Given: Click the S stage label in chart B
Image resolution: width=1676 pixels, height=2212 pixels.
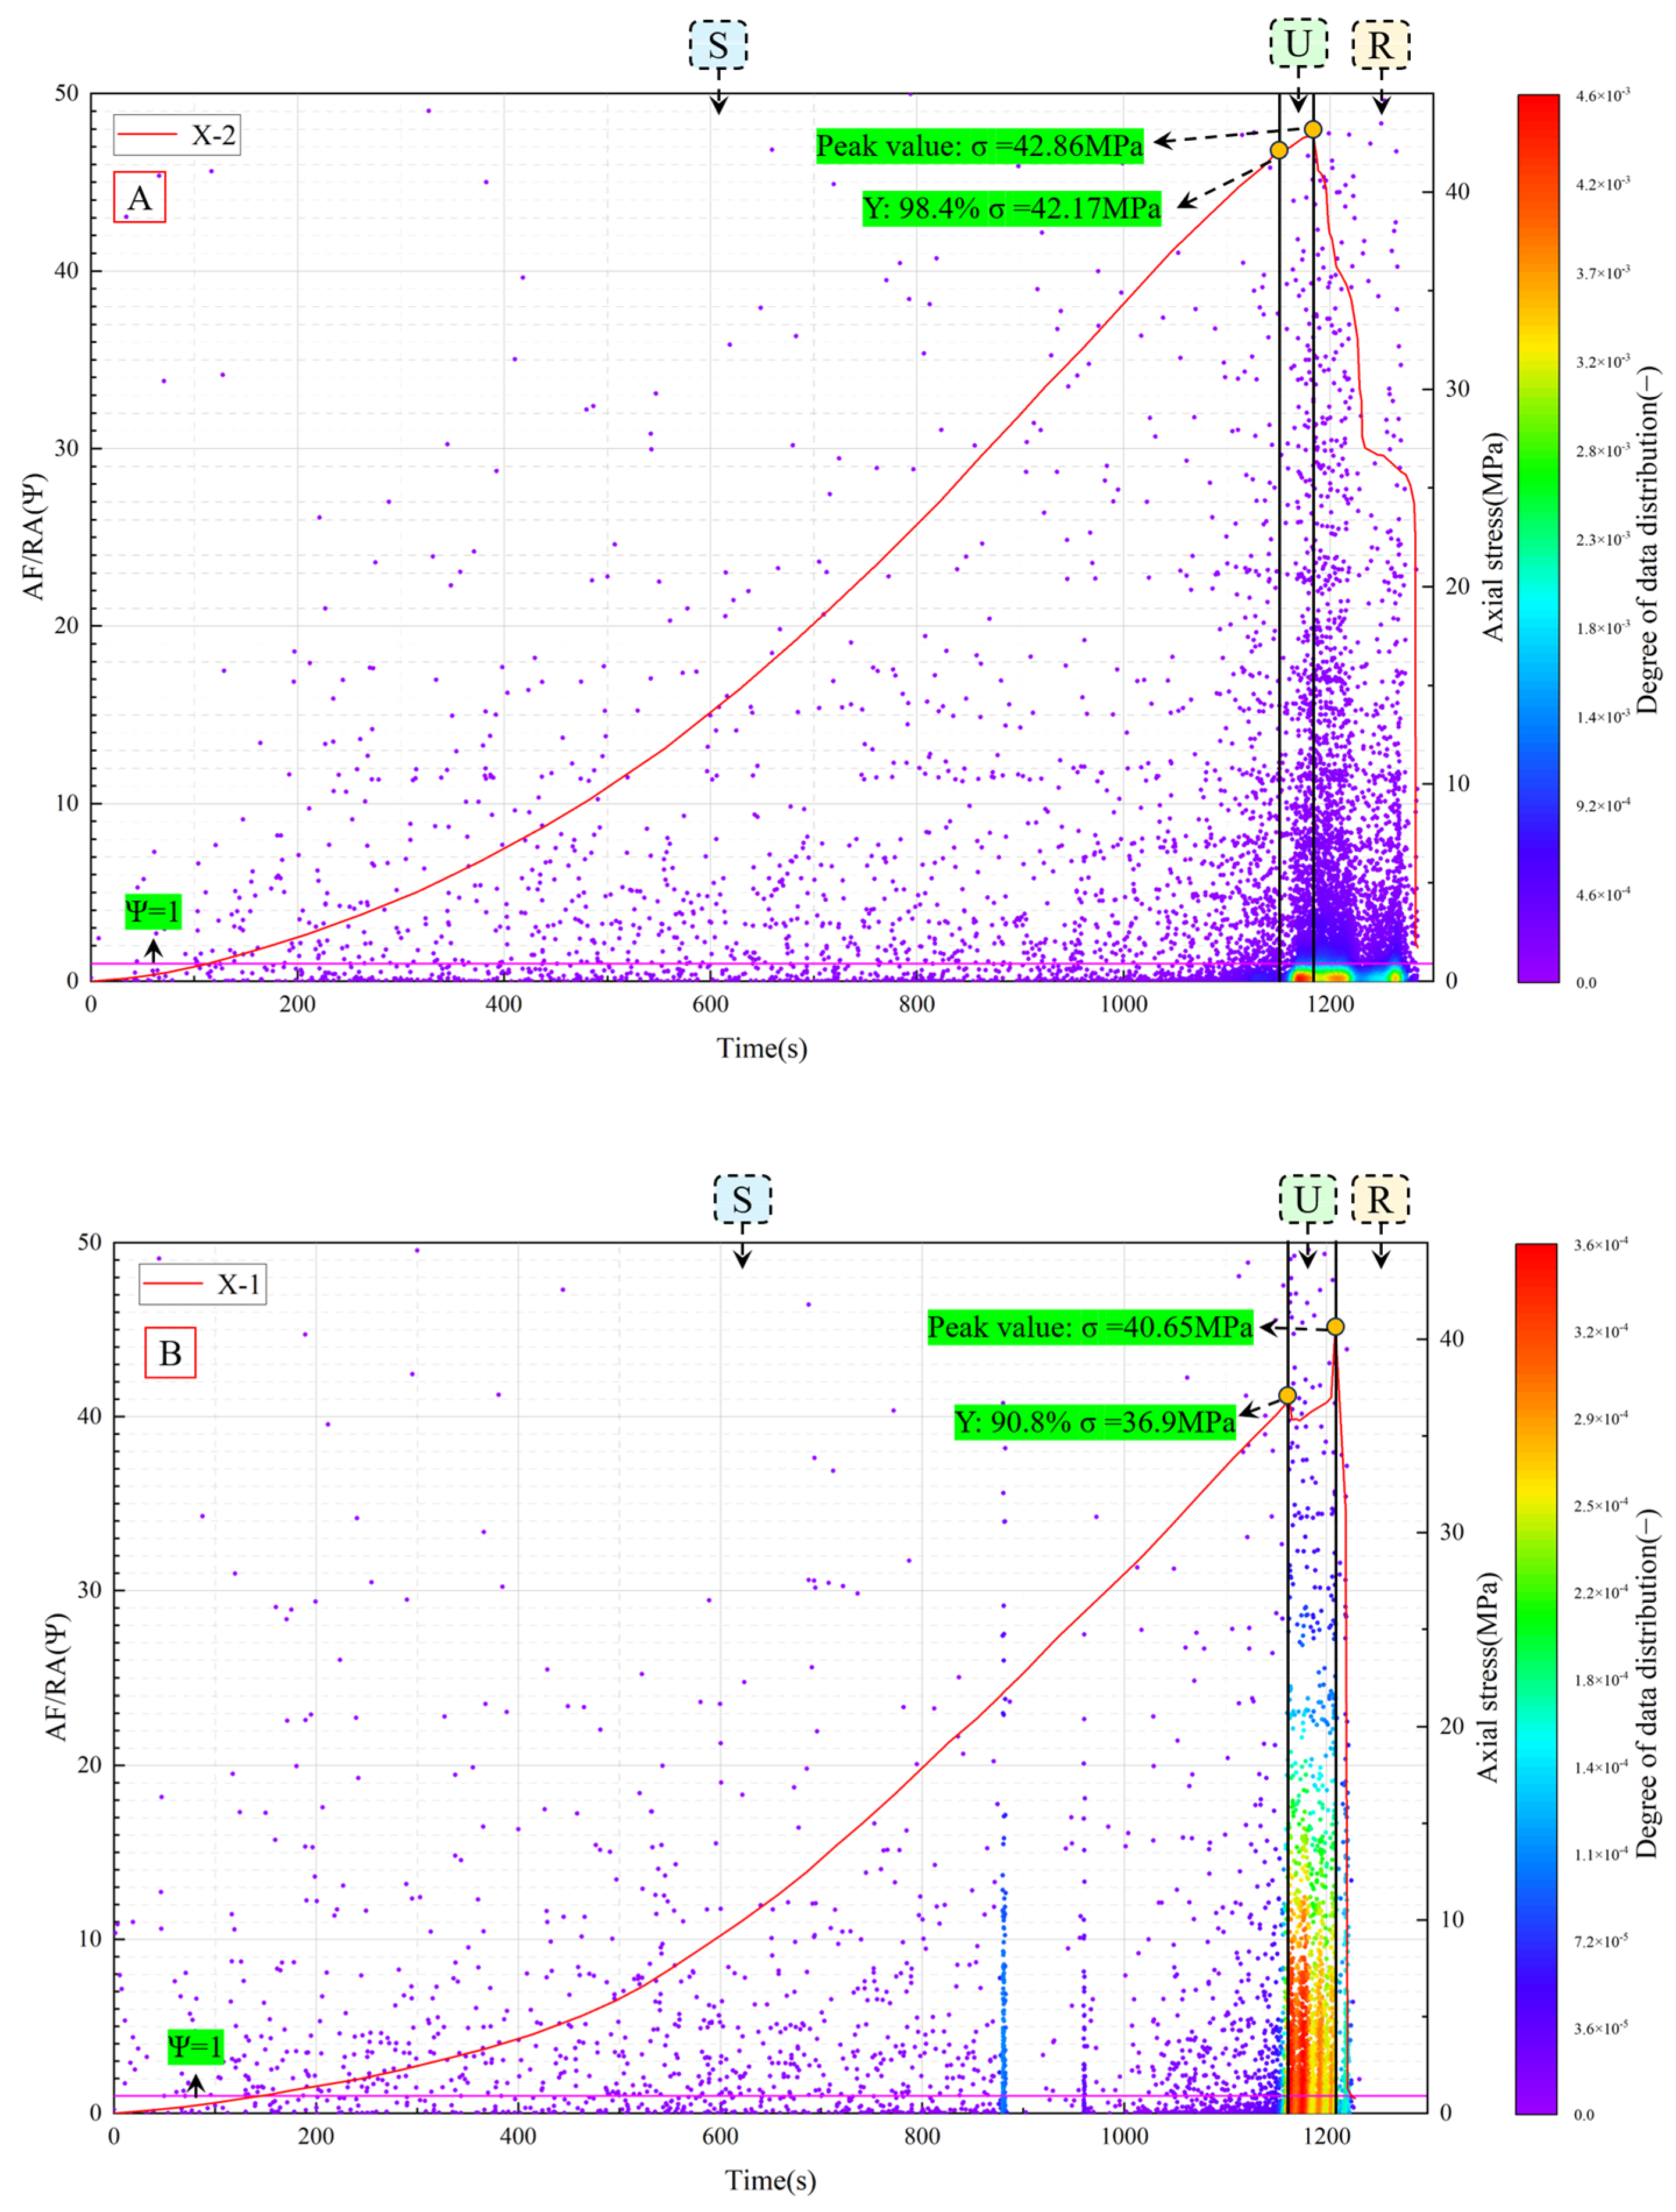Looking at the screenshot, I should pos(742,1199).
